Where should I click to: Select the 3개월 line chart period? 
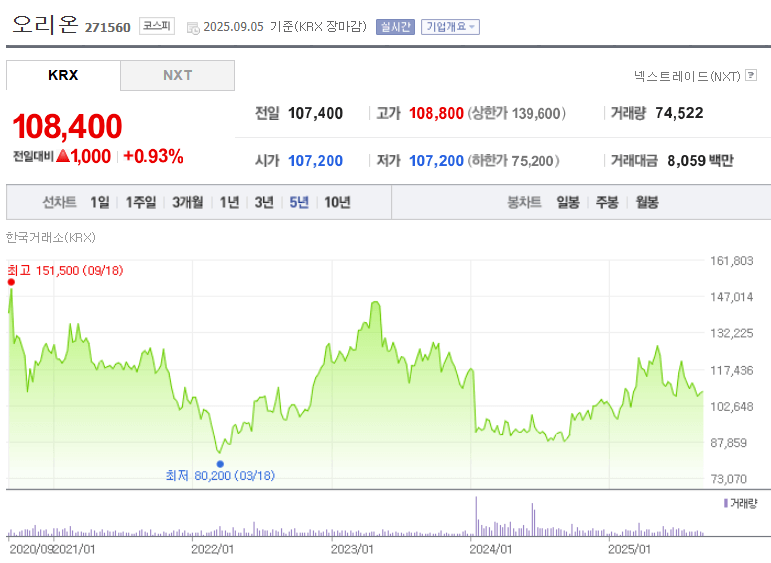(x=187, y=202)
